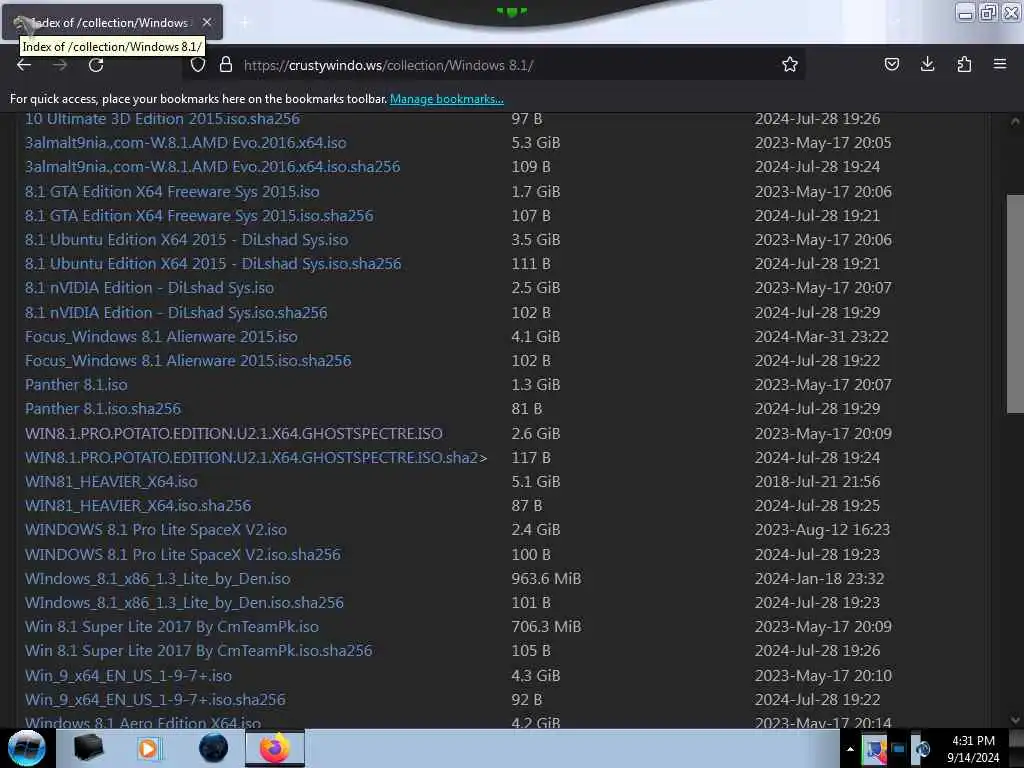
Task: Select the date 2018-Jul-21 21:56
Action: pos(817,482)
